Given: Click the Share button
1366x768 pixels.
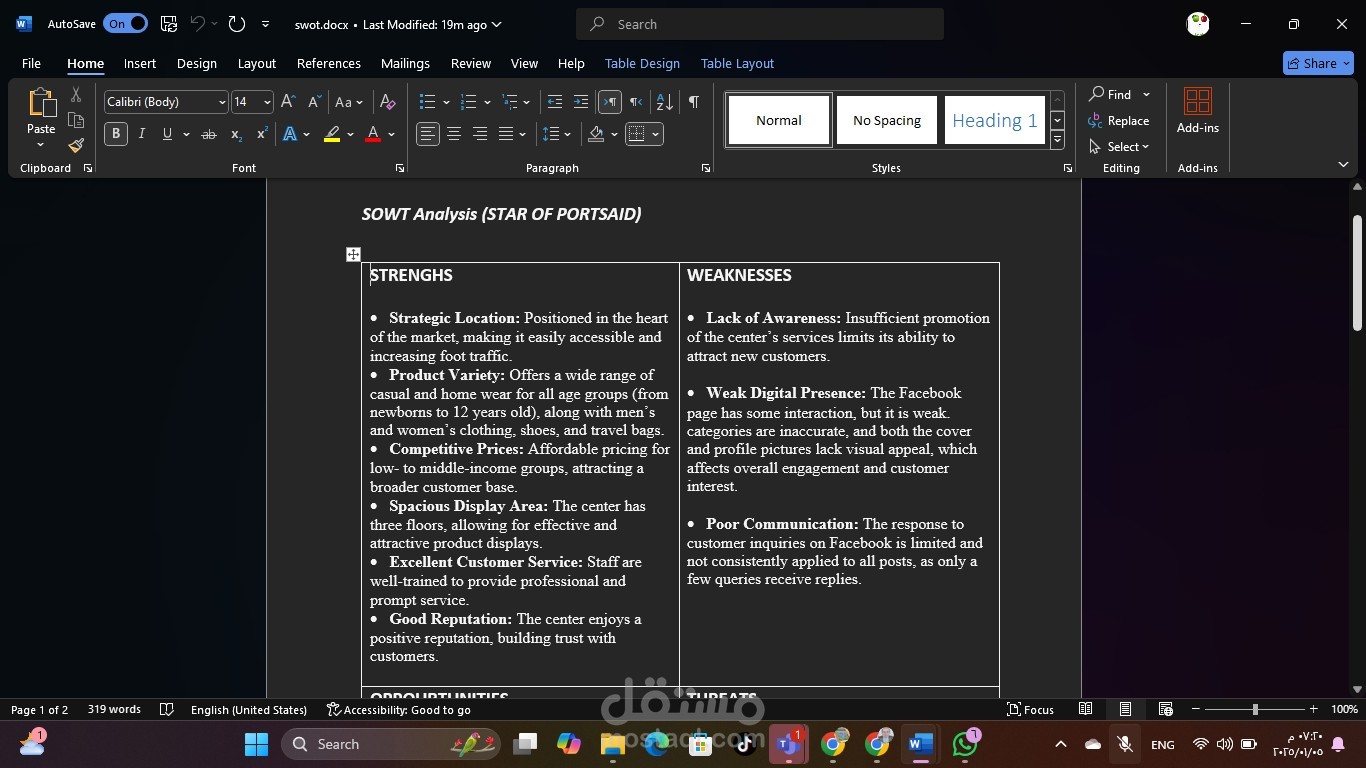Looking at the screenshot, I should click(1318, 63).
